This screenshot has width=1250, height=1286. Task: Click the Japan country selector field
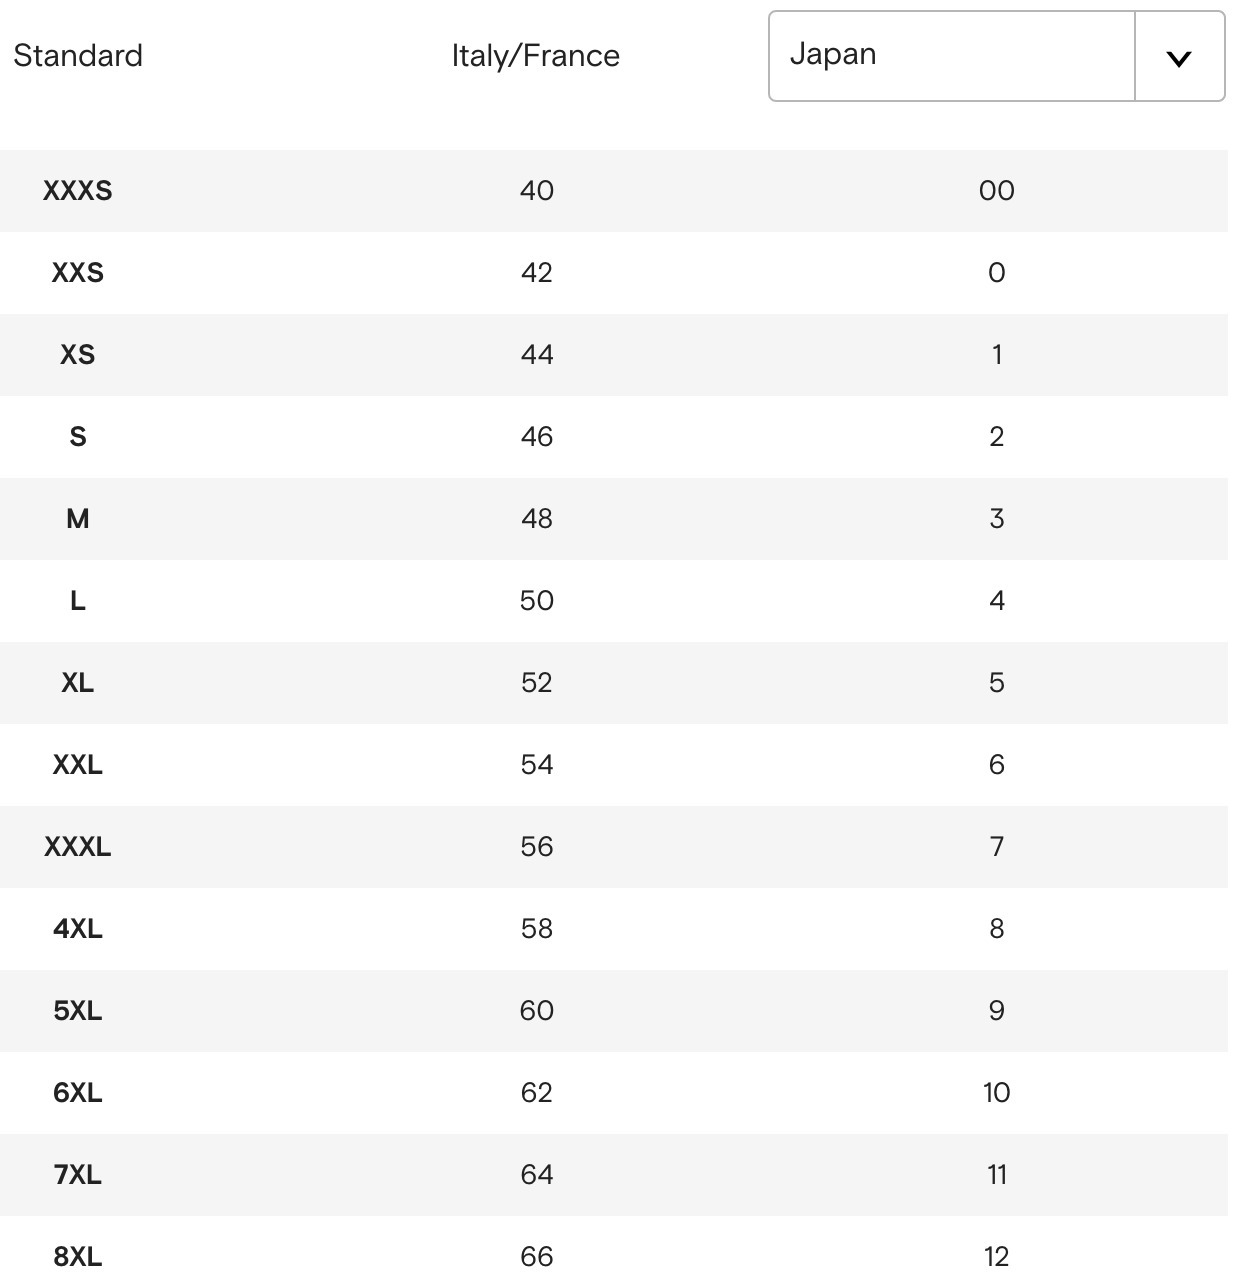(x=996, y=56)
